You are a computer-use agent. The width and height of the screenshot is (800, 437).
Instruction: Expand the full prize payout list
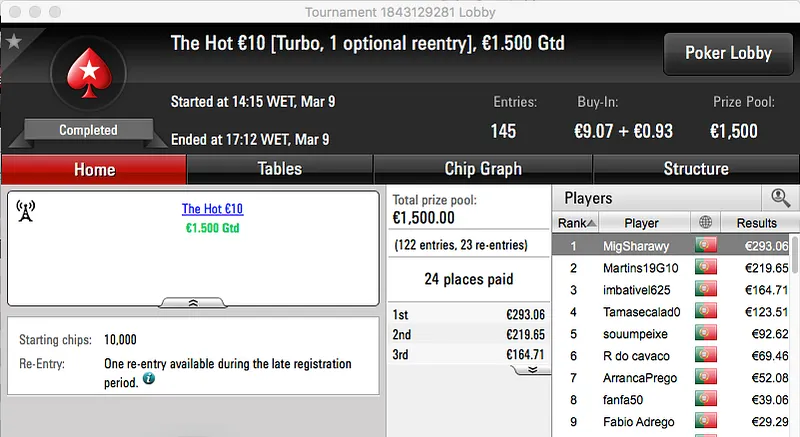[x=532, y=368]
